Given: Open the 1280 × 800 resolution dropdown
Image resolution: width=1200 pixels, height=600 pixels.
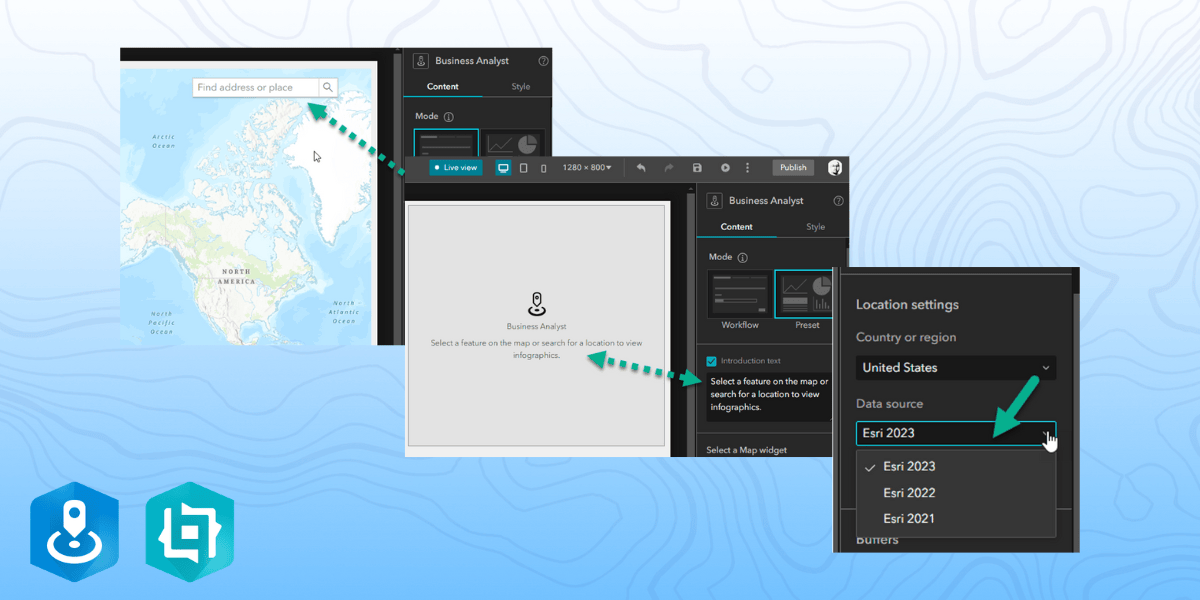Looking at the screenshot, I should 586,167.
